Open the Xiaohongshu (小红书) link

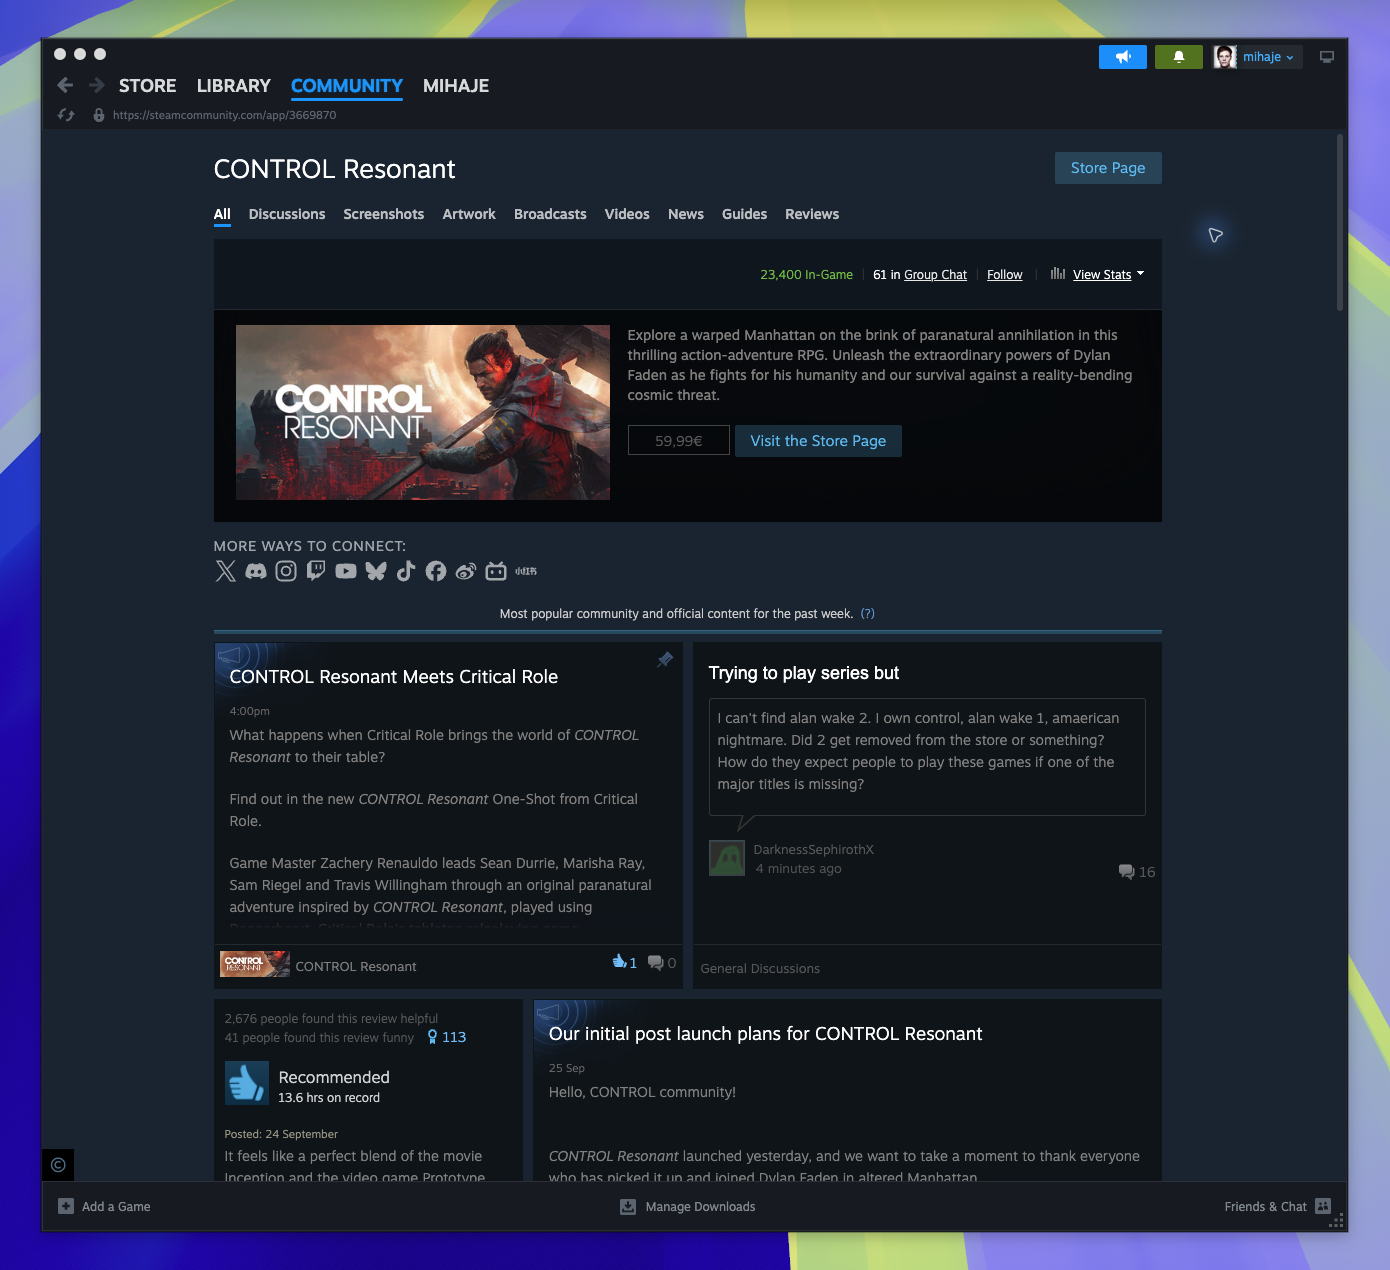coord(526,571)
